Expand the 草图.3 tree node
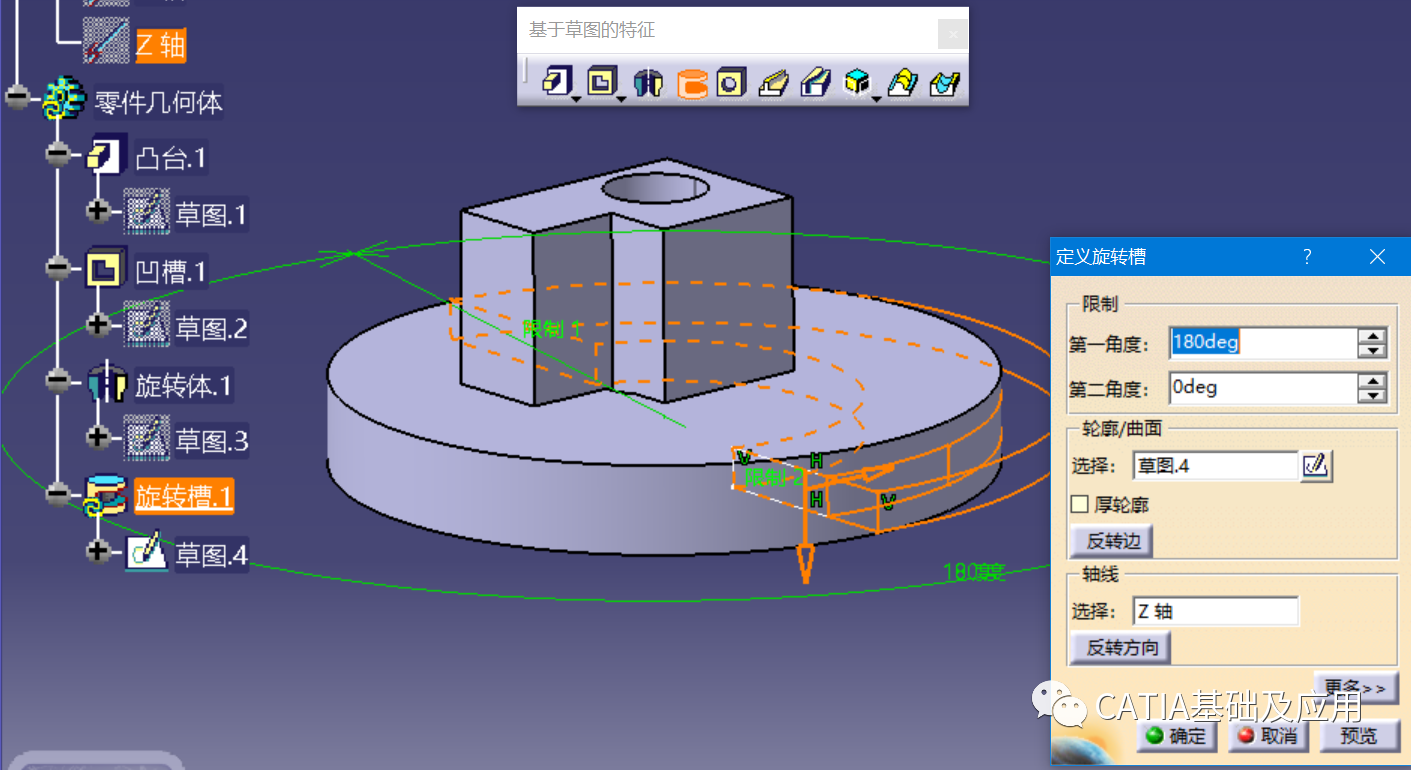This screenshot has width=1411, height=770. point(98,437)
